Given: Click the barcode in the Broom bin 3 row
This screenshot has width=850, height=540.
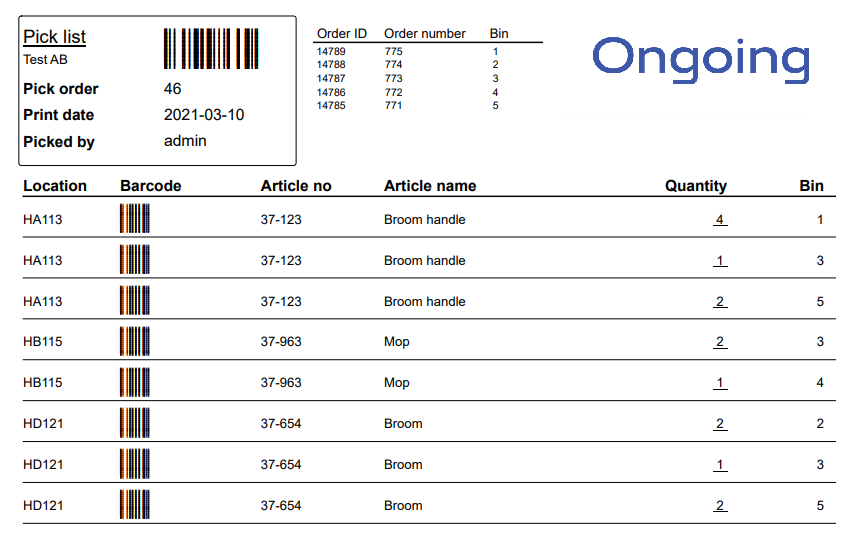Looking at the screenshot, I should [x=134, y=464].
